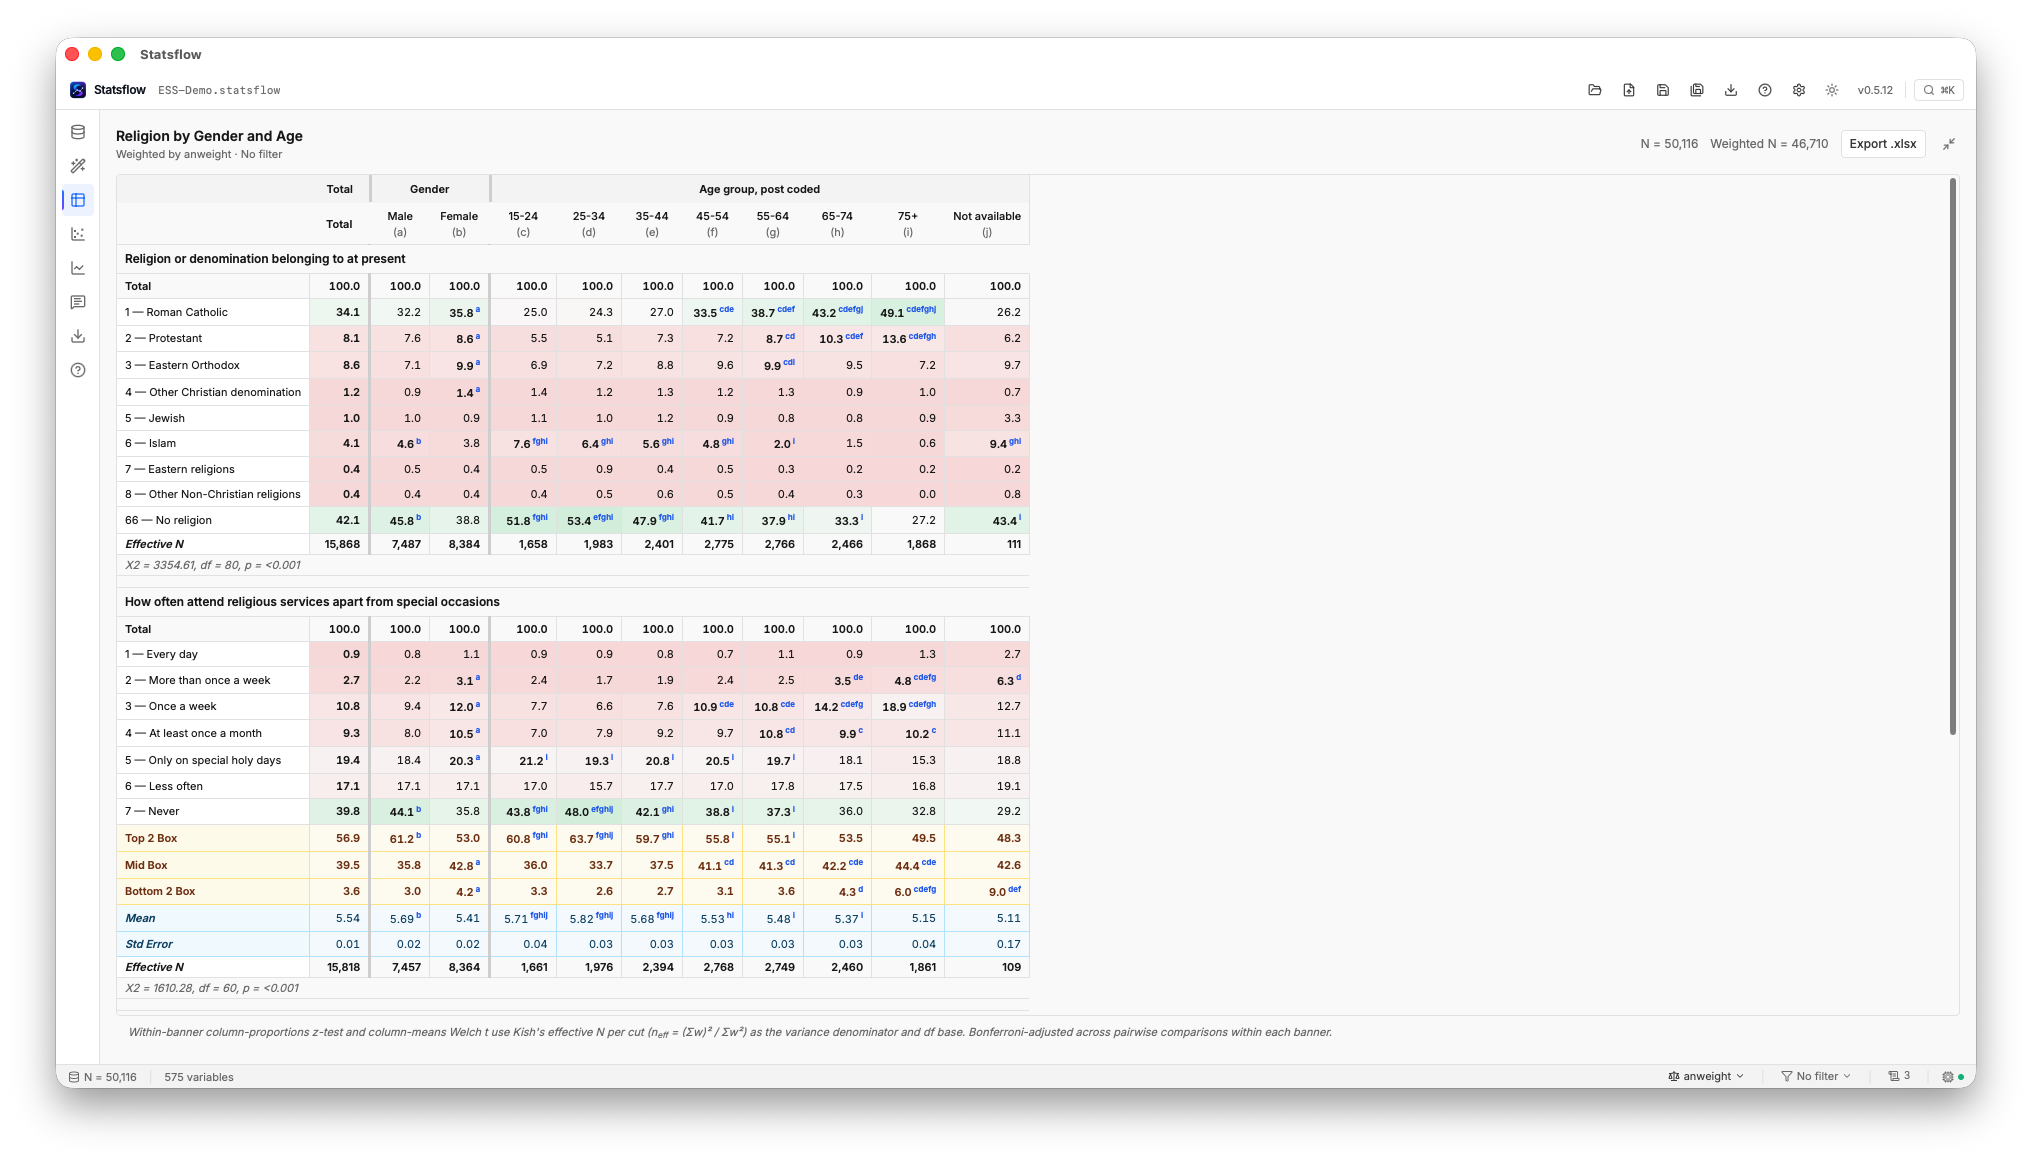Open the notes/comments panel in sidebar
Image resolution: width=2032 pixels, height=1162 pixels.
click(x=78, y=302)
